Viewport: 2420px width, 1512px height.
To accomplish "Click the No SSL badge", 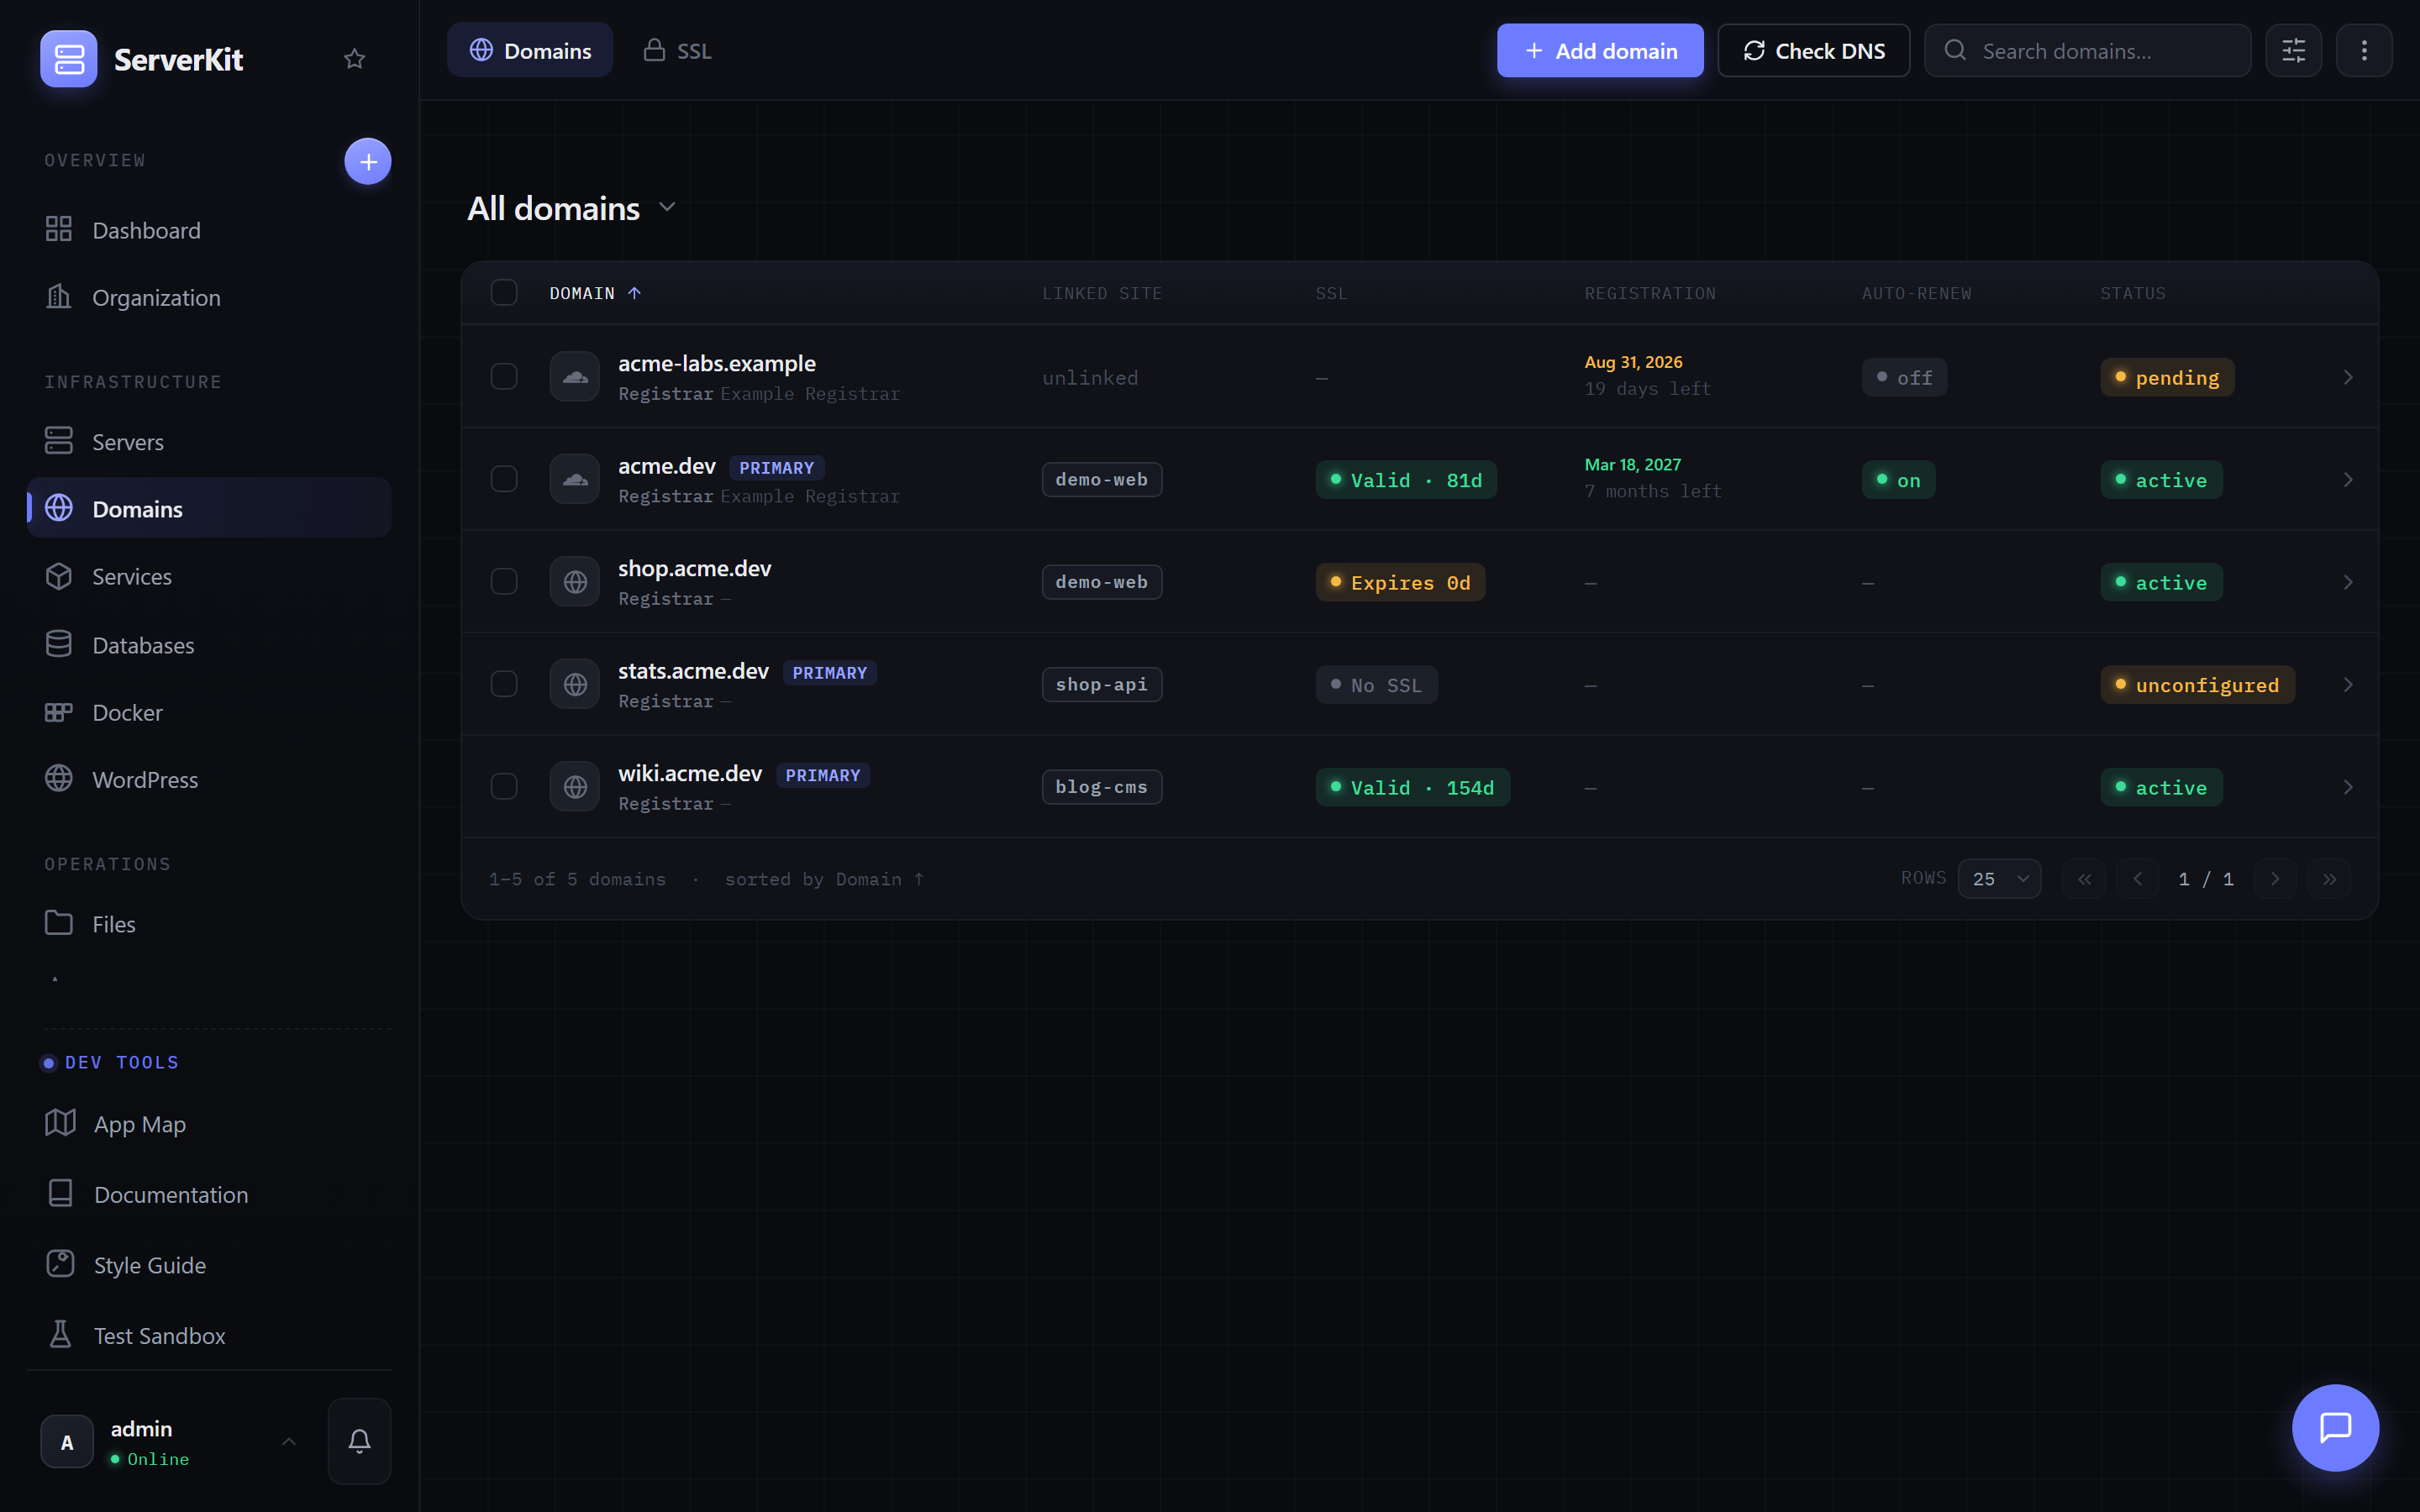I will pos(1376,685).
